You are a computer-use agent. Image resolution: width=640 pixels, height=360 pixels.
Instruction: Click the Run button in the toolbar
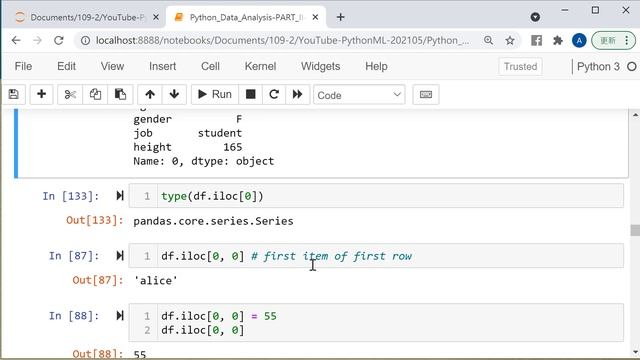(x=215, y=95)
